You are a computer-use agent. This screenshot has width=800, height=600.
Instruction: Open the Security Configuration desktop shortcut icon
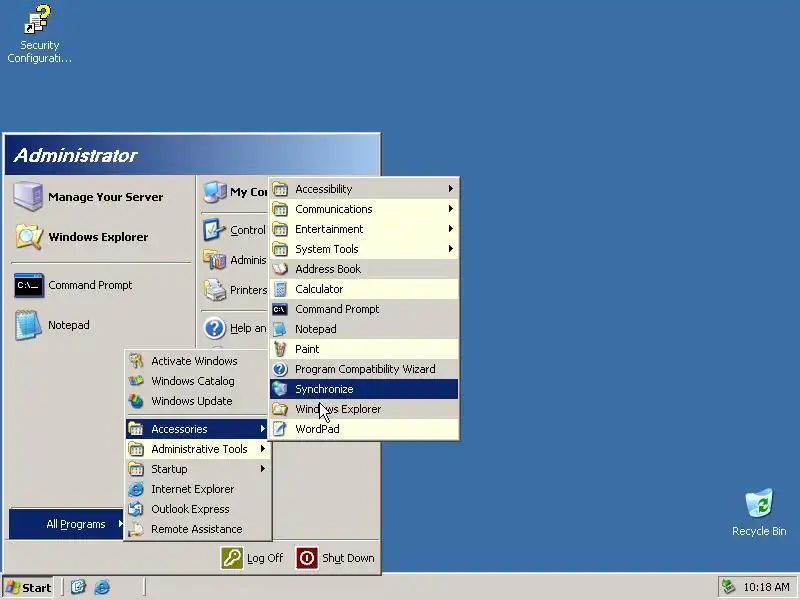click(x=38, y=19)
